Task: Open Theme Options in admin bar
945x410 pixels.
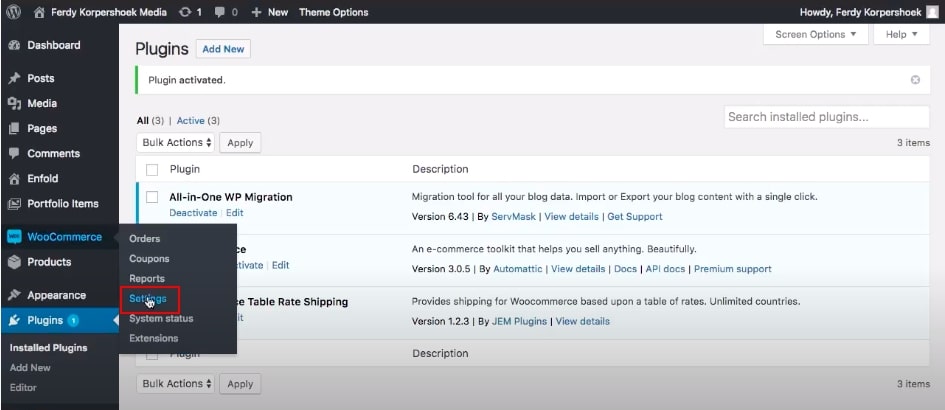Action: click(333, 12)
